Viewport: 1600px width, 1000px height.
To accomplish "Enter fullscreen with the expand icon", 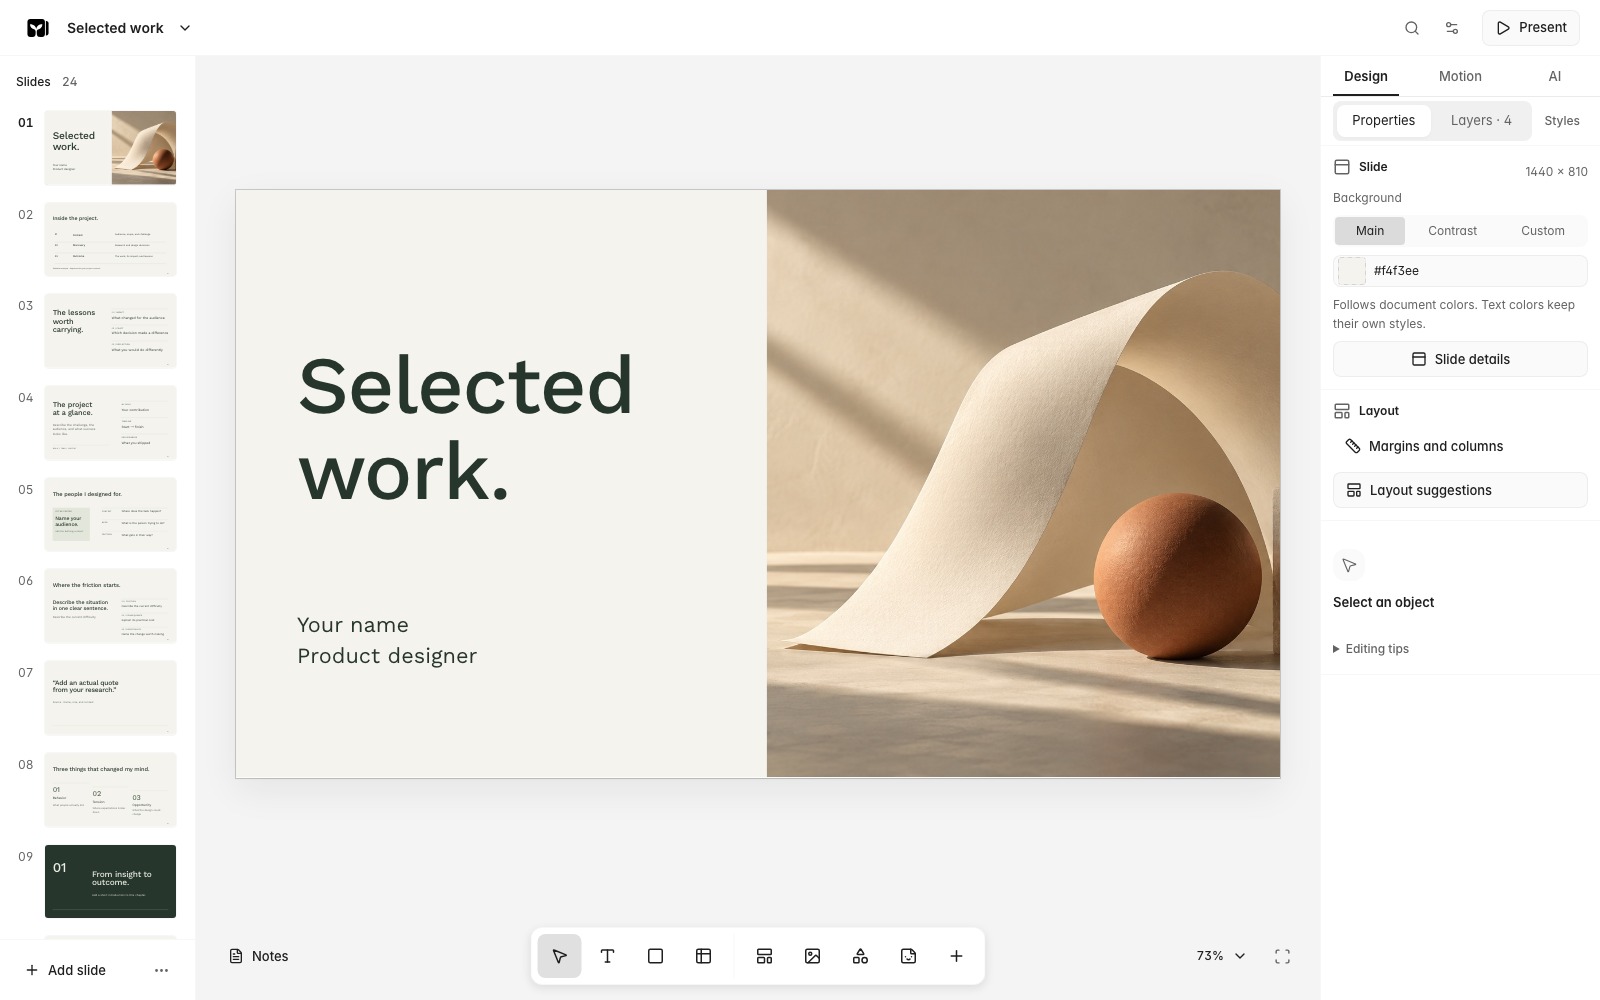I will click(x=1282, y=957).
